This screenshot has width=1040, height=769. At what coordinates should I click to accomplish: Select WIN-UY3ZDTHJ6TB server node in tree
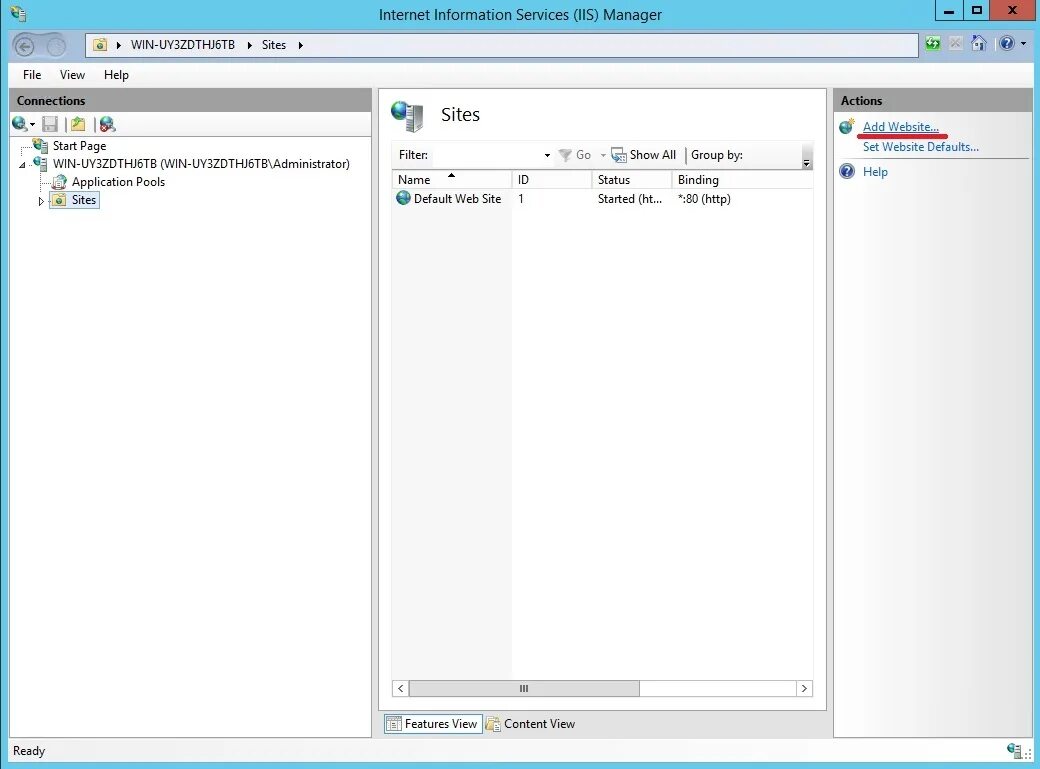pos(201,164)
